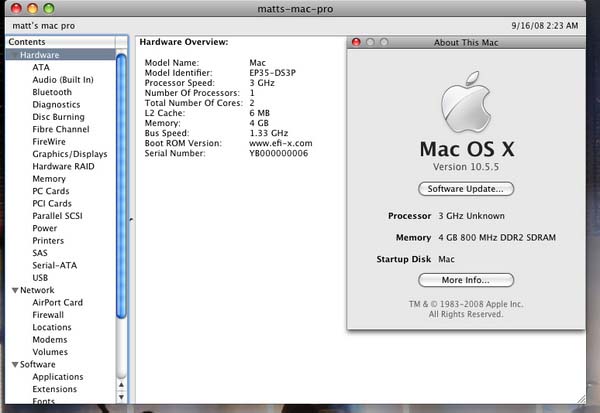This screenshot has width=600, height=413.
Task: Select Serial-ATA in the hardware list
Action: coord(54,265)
